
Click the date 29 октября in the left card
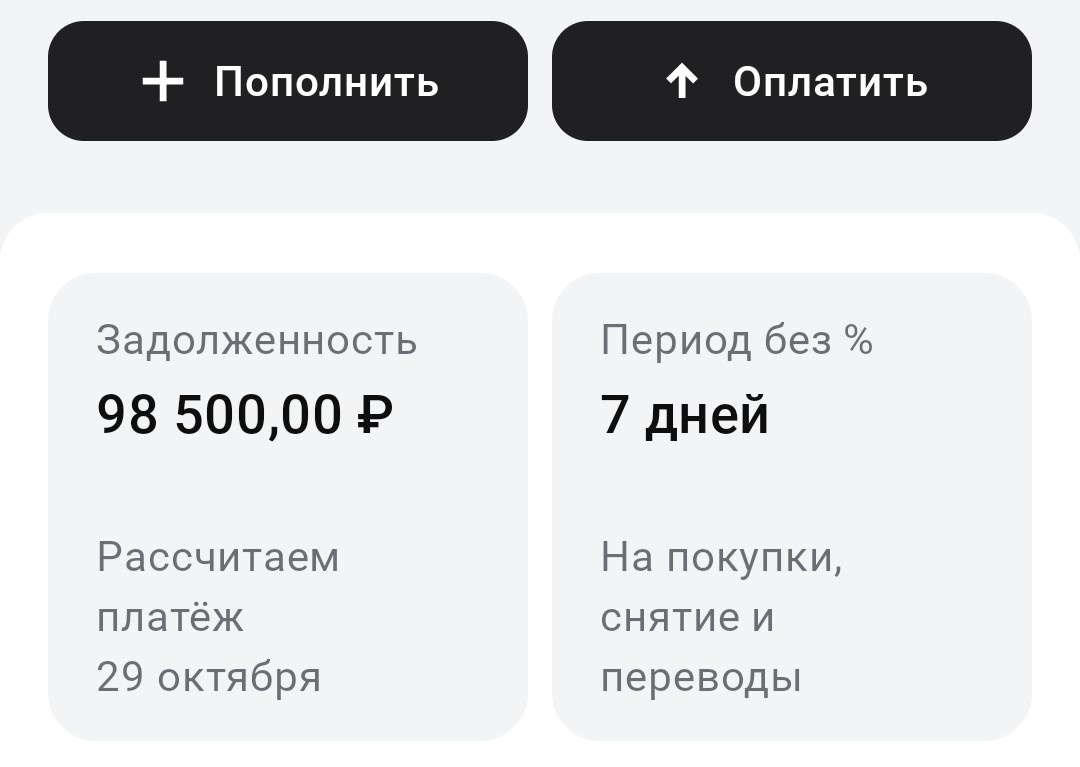[x=208, y=677]
